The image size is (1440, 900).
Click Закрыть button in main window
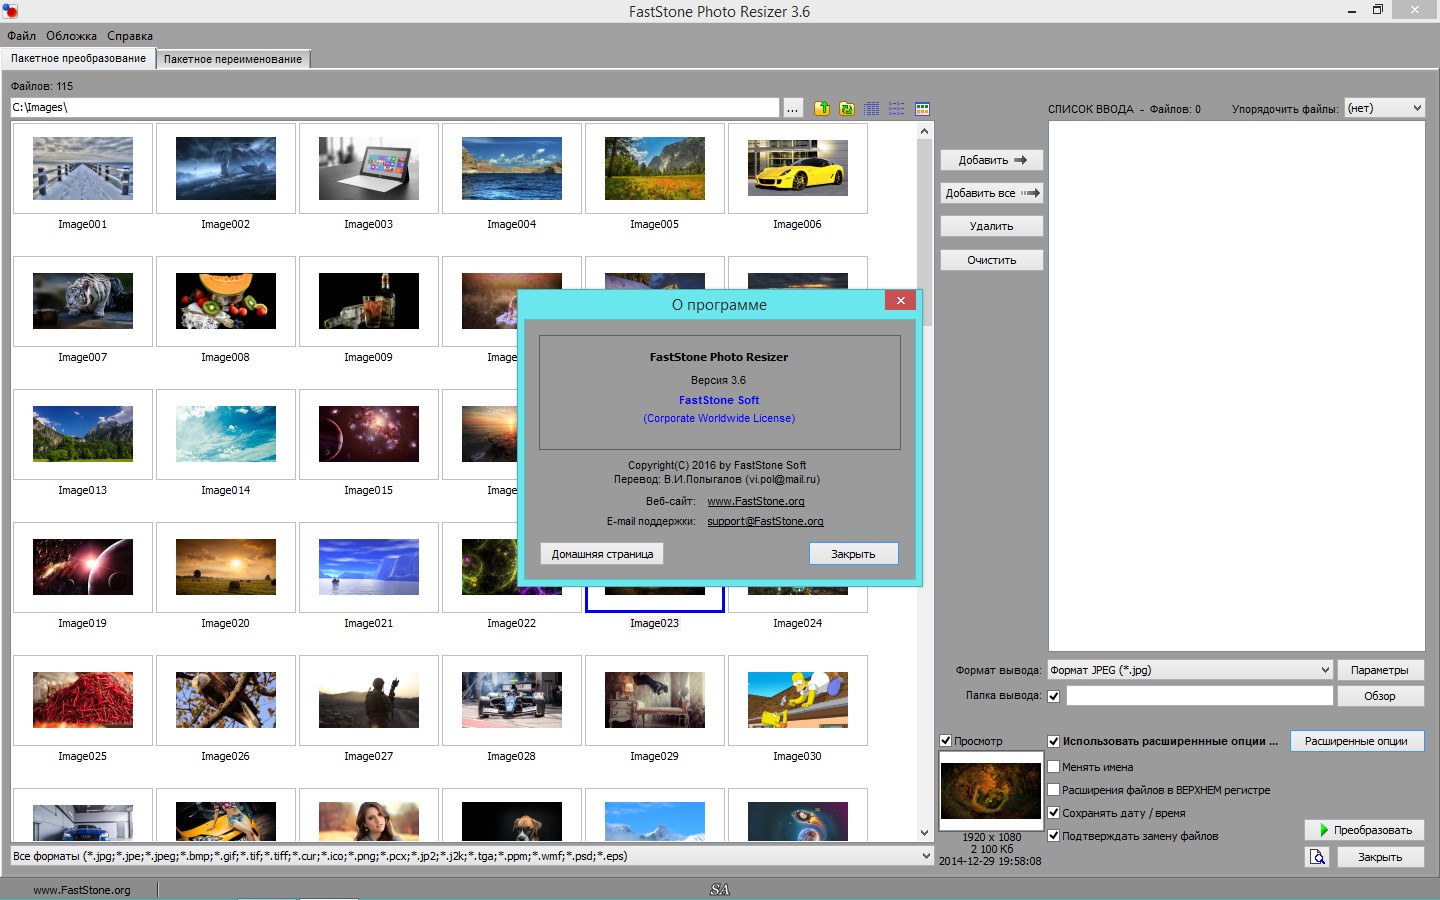point(1380,857)
